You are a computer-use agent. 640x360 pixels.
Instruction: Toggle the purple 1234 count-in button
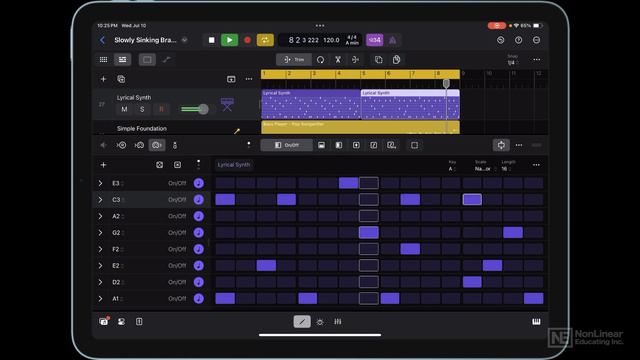(x=374, y=40)
